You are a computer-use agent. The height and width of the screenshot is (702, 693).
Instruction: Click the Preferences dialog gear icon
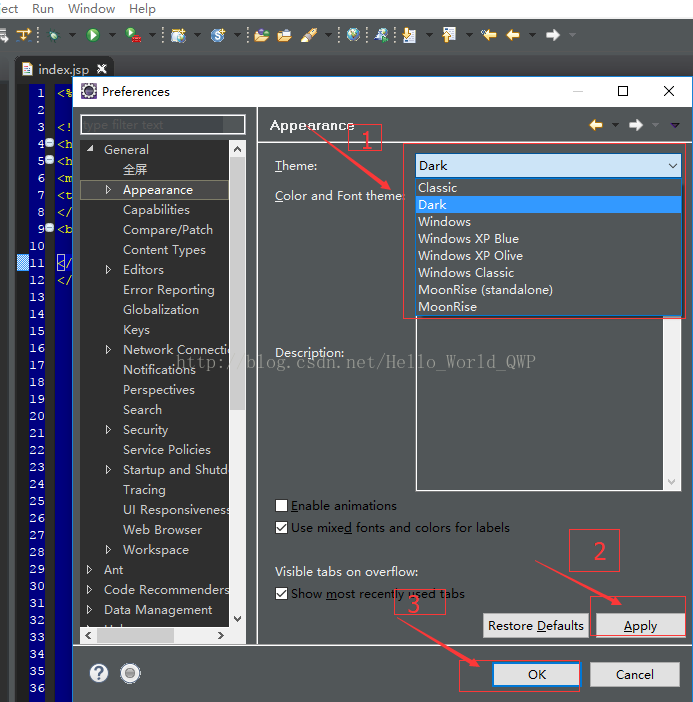[89, 91]
